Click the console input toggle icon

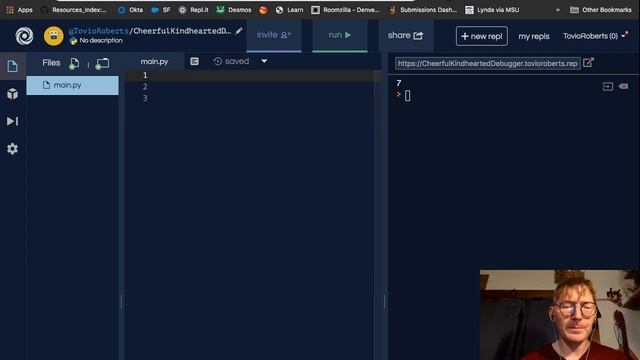[607, 87]
